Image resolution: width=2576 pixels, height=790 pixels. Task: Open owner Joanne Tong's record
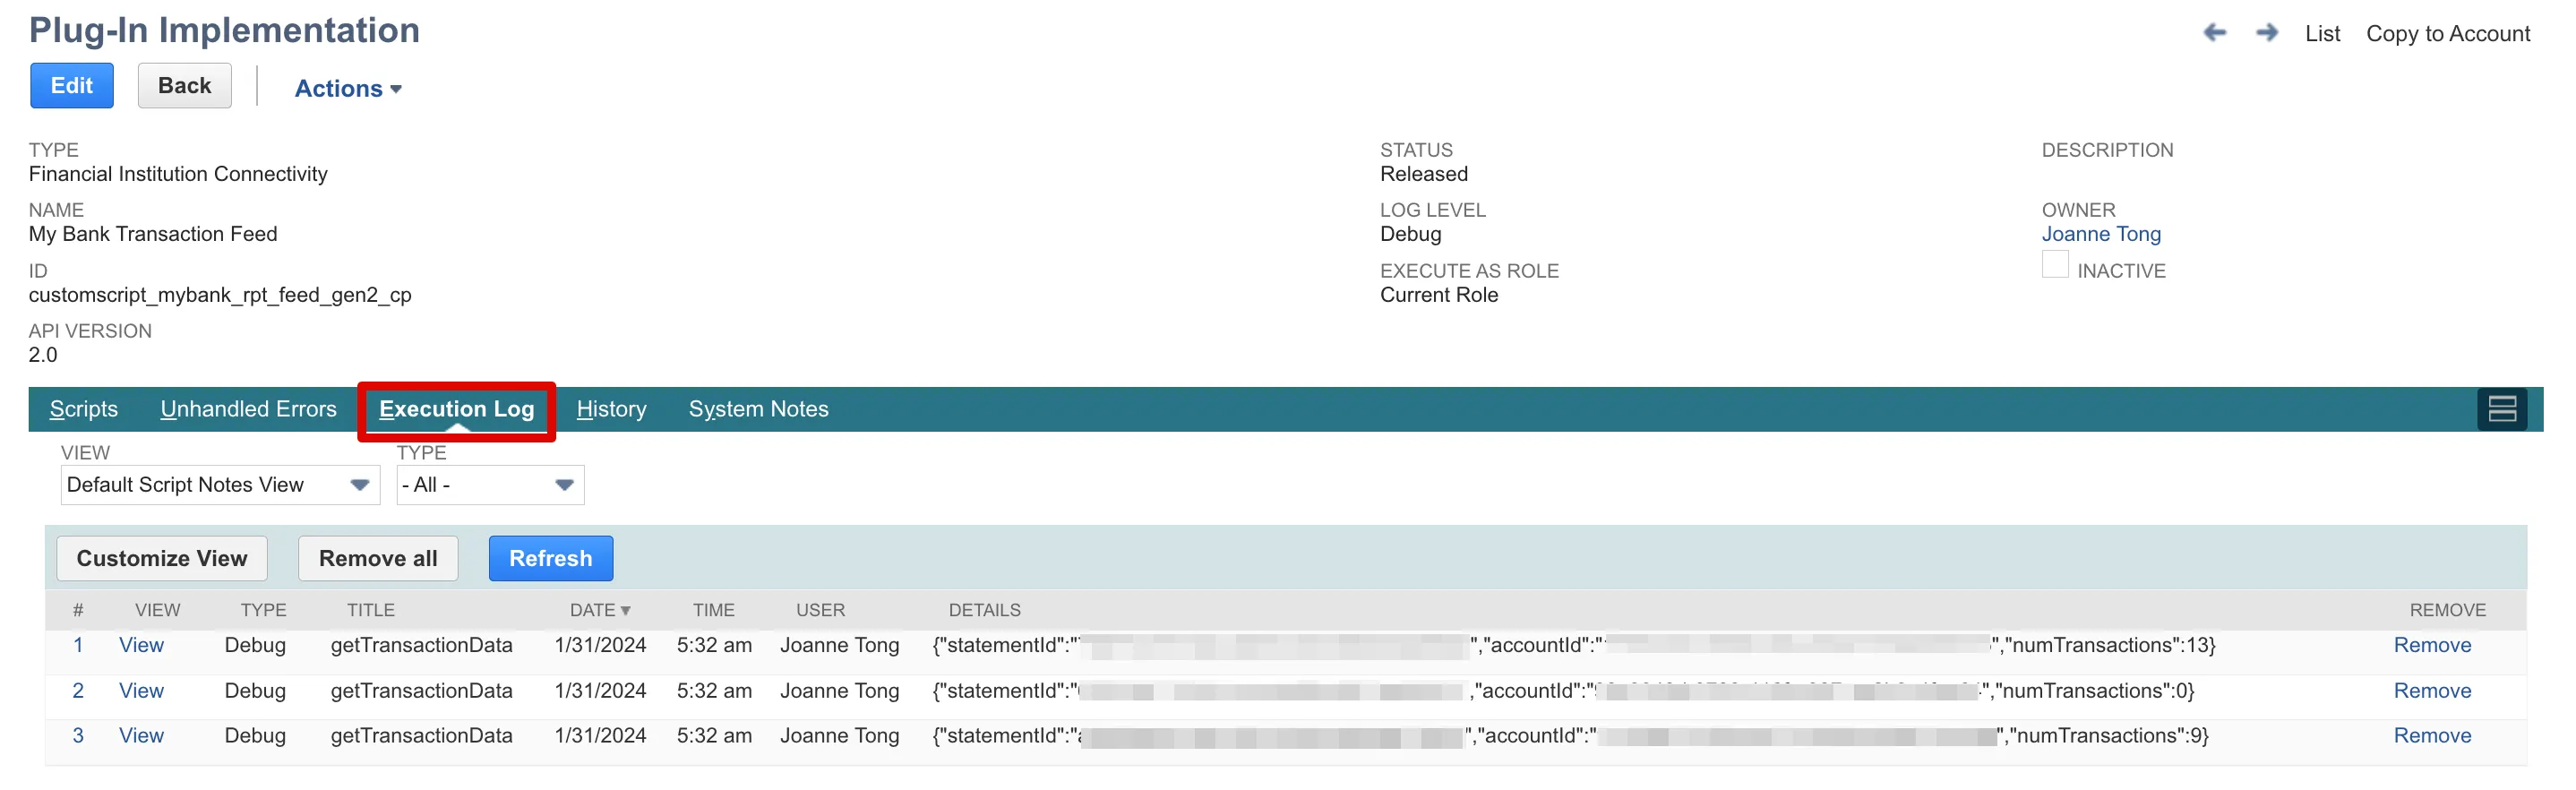(2101, 234)
